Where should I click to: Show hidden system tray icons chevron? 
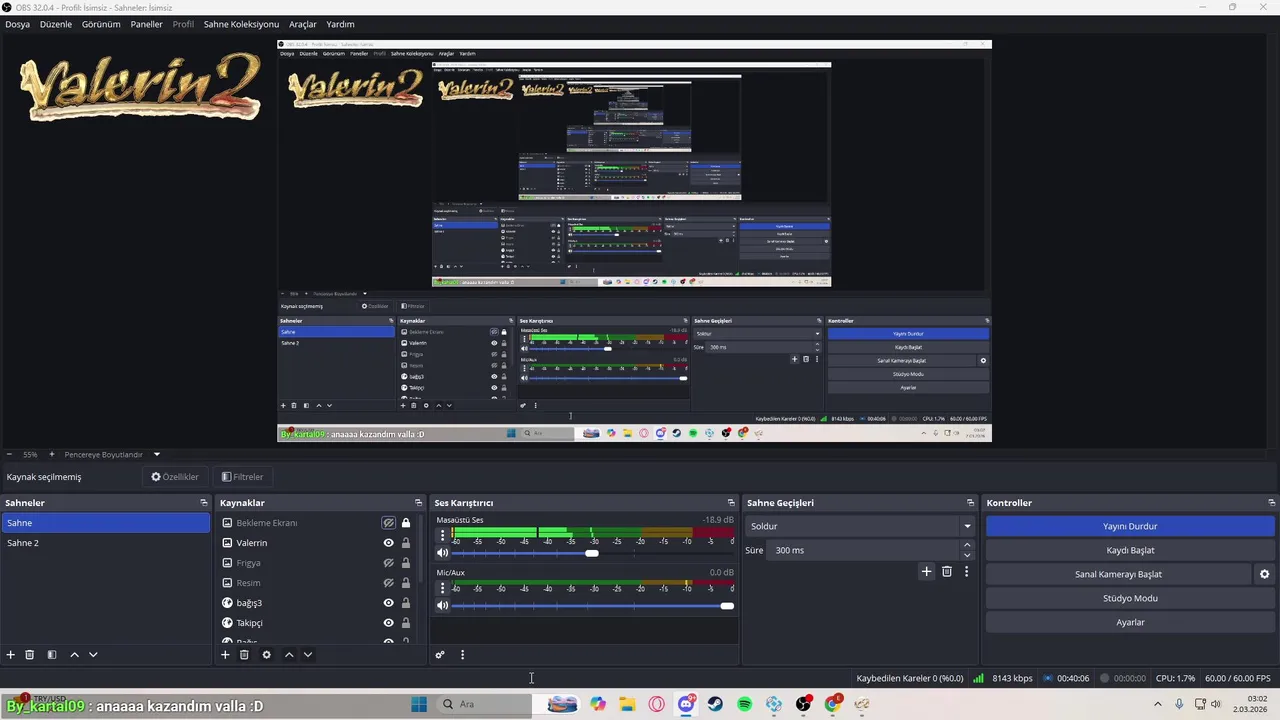click(x=1160, y=704)
